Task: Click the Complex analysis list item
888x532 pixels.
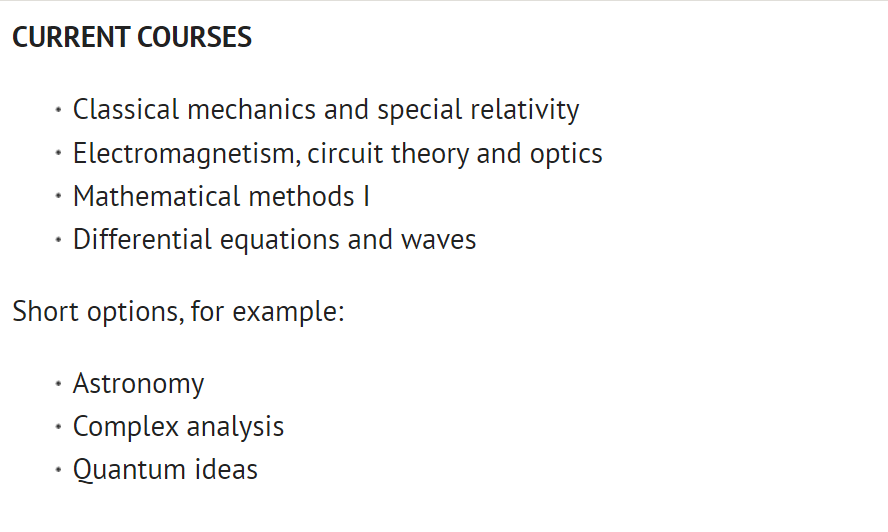Action: [178, 427]
